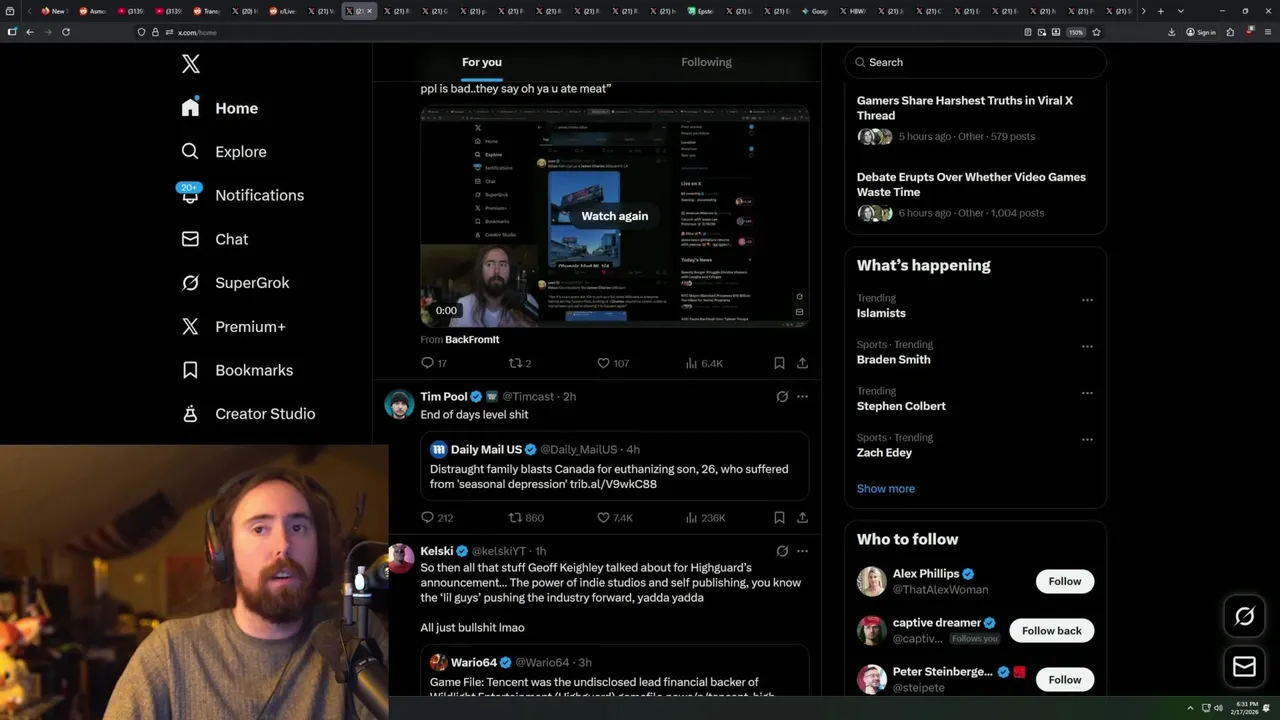Open the BackFromIt source link
This screenshot has height=720, width=1280.
472,340
